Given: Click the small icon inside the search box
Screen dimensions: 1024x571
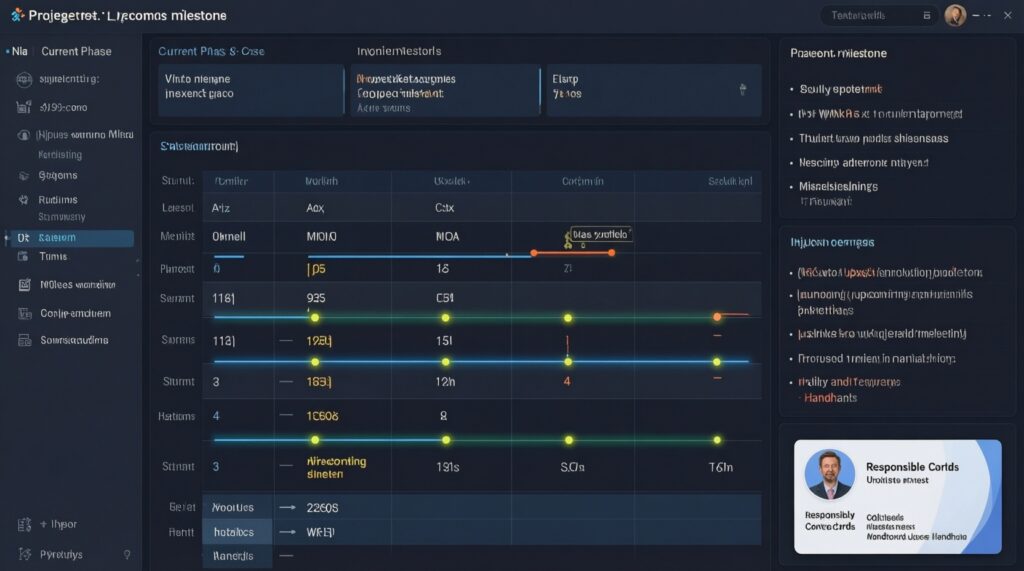Looking at the screenshot, I should point(926,16).
